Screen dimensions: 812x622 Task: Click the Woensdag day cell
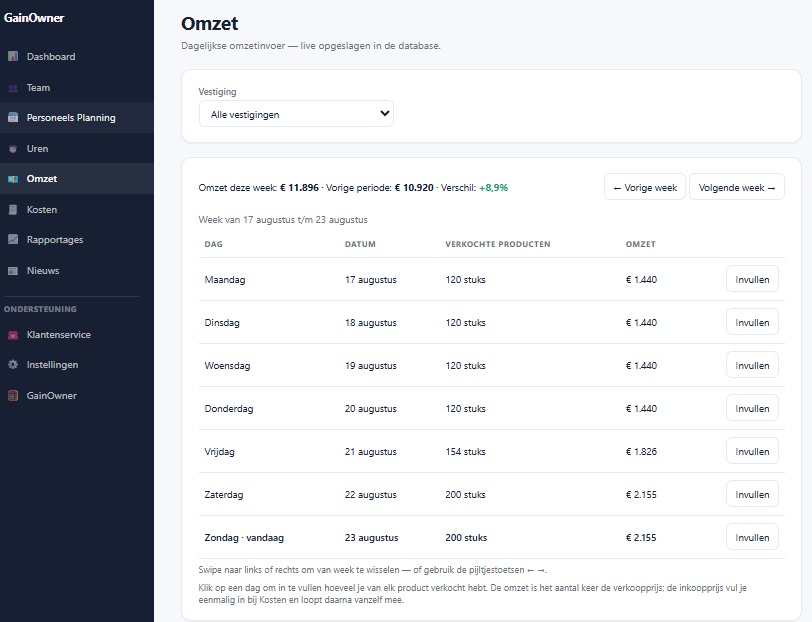(x=227, y=366)
